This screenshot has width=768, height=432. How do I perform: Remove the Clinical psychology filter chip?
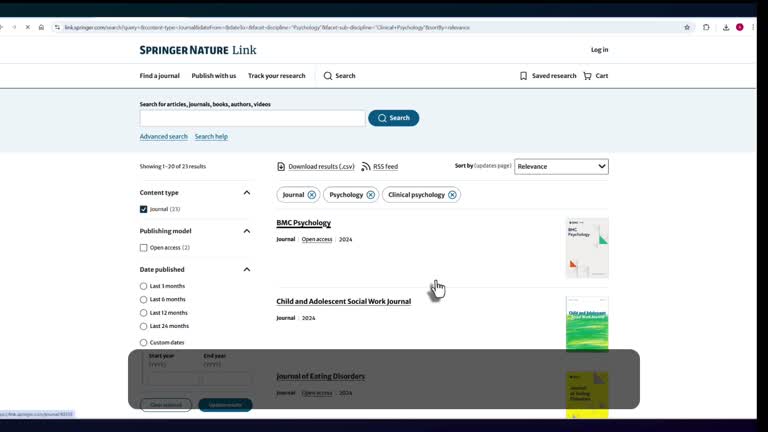452,195
